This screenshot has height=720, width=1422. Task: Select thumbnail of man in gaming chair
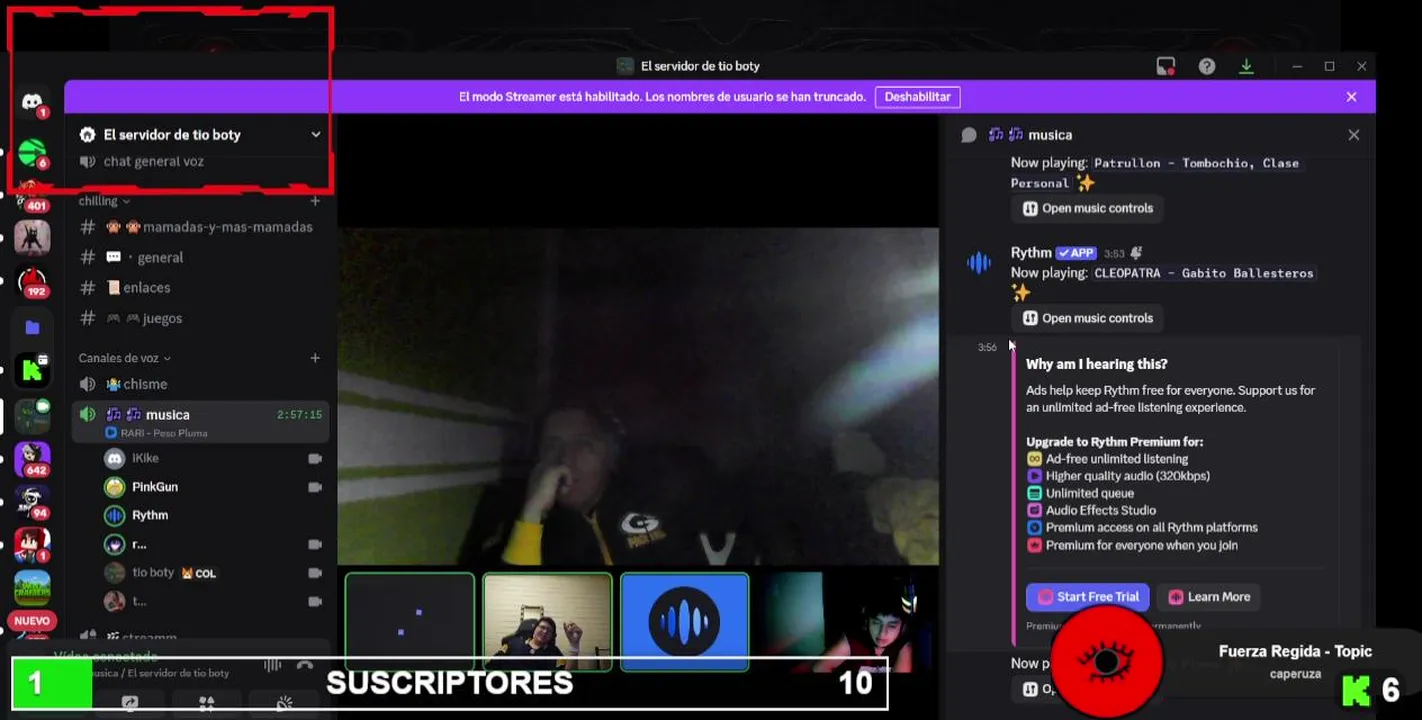(547, 622)
